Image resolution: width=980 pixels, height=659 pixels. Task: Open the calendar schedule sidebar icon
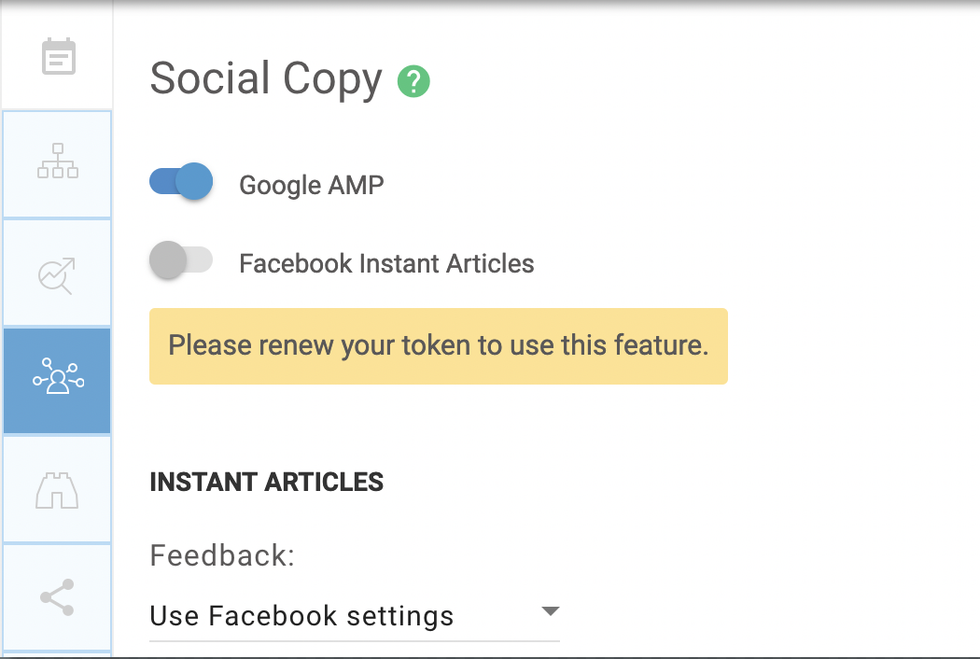[58, 56]
